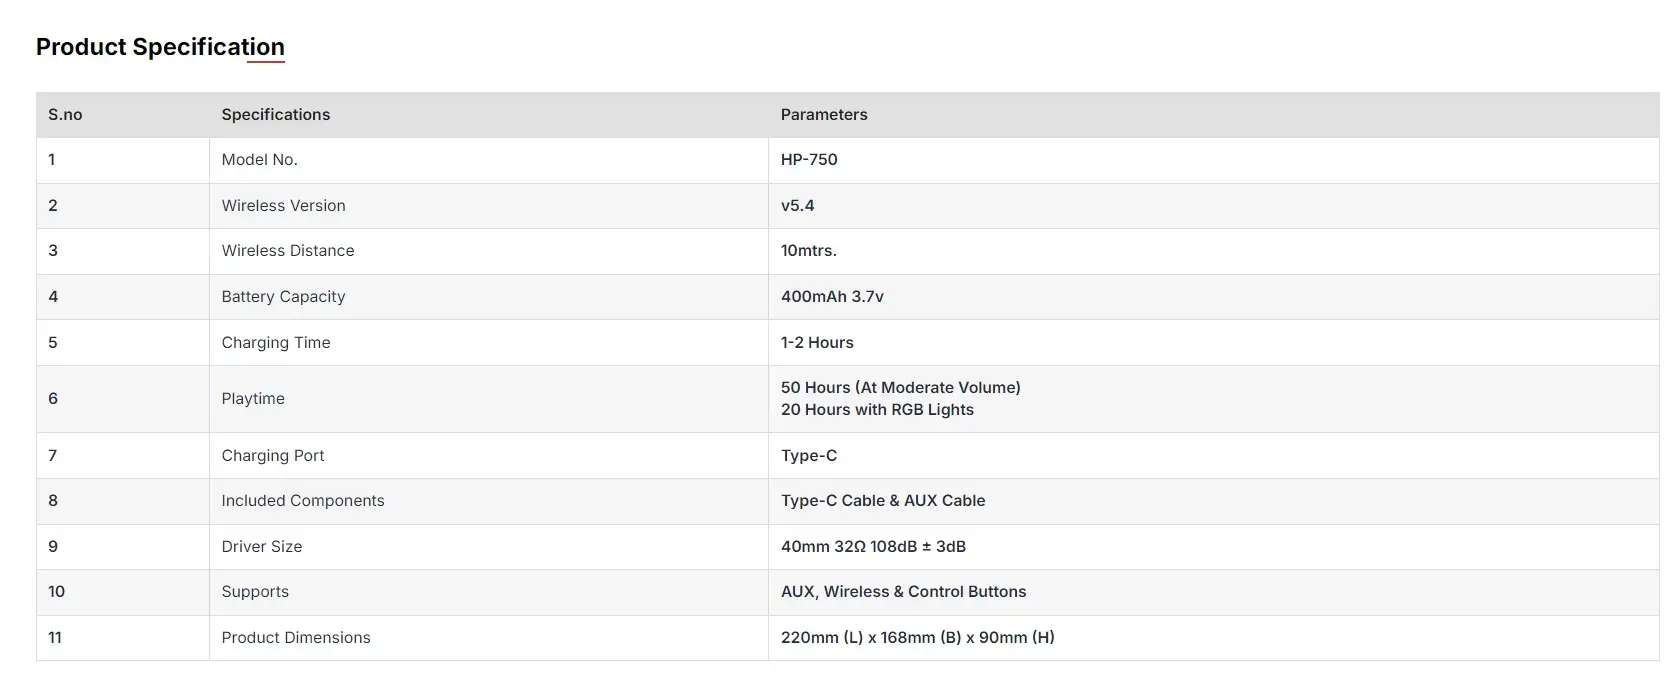Screen dimensions: 1670x674
Task: Select the HP-750 model number value
Action: [x=809, y=160]
